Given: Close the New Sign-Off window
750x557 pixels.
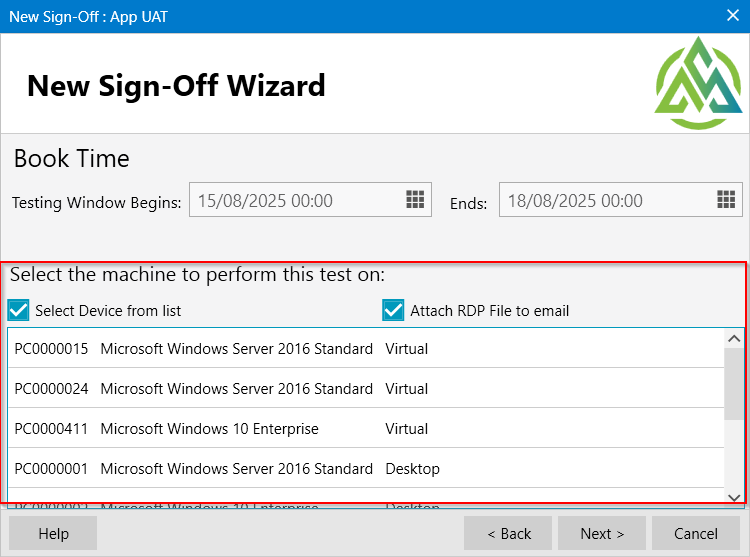Looking at the screenshot, I should 733,16.
